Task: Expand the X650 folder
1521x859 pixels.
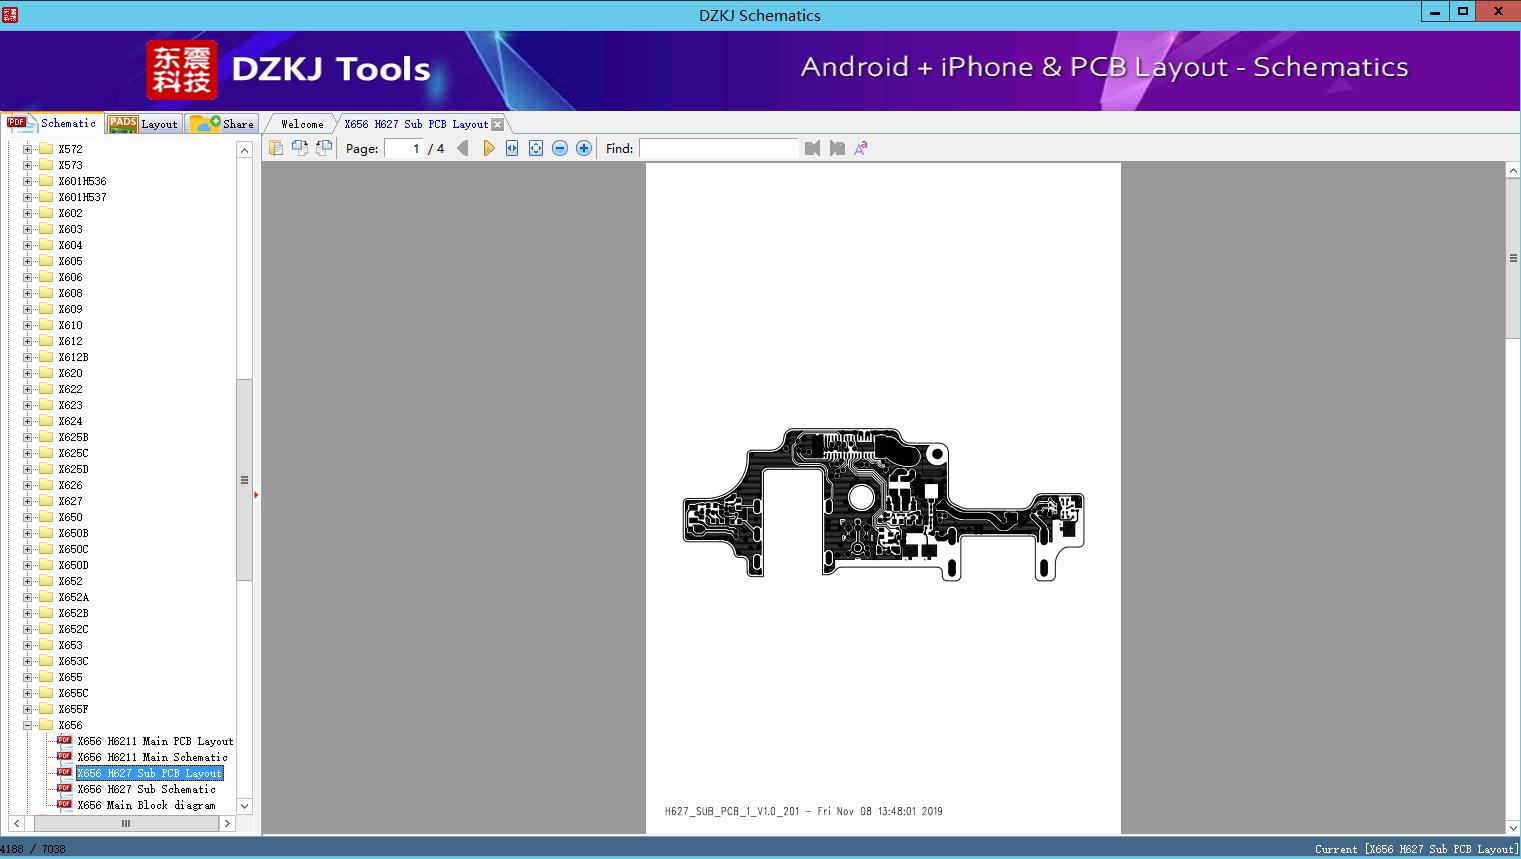Action: click(28, 517)
